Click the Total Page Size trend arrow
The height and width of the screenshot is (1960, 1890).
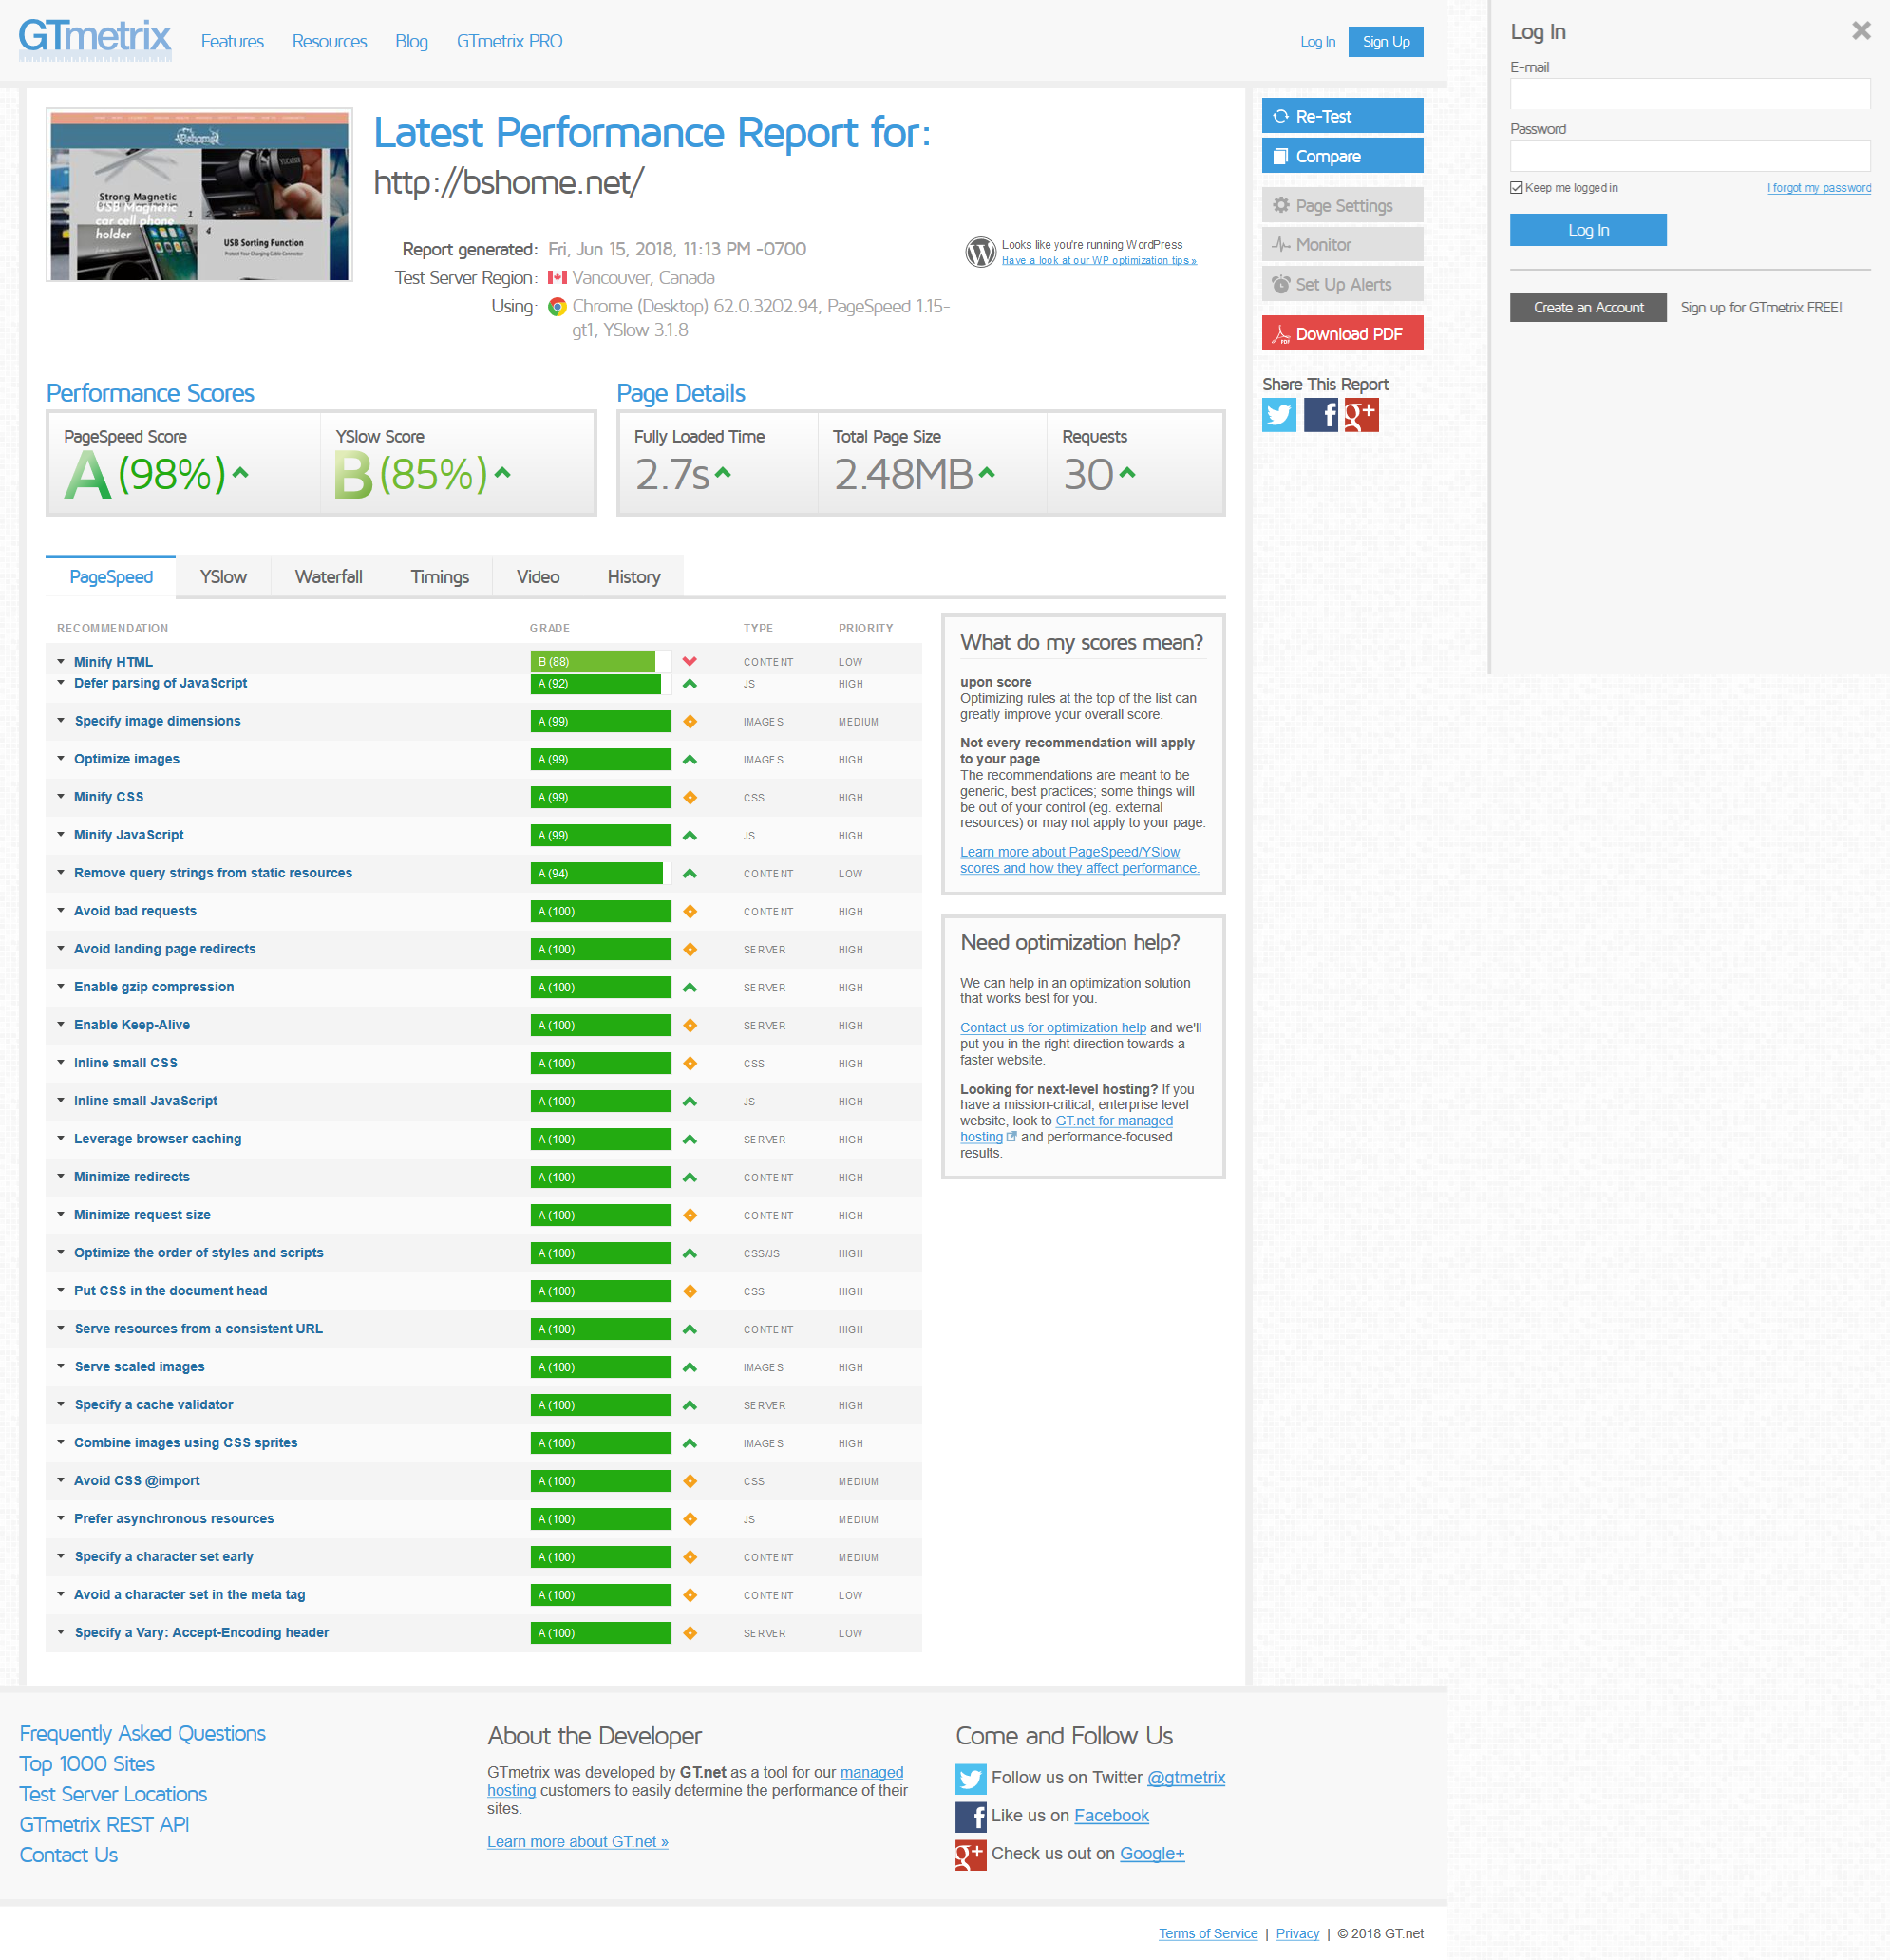pyautogui.click(x=987, y=473)
